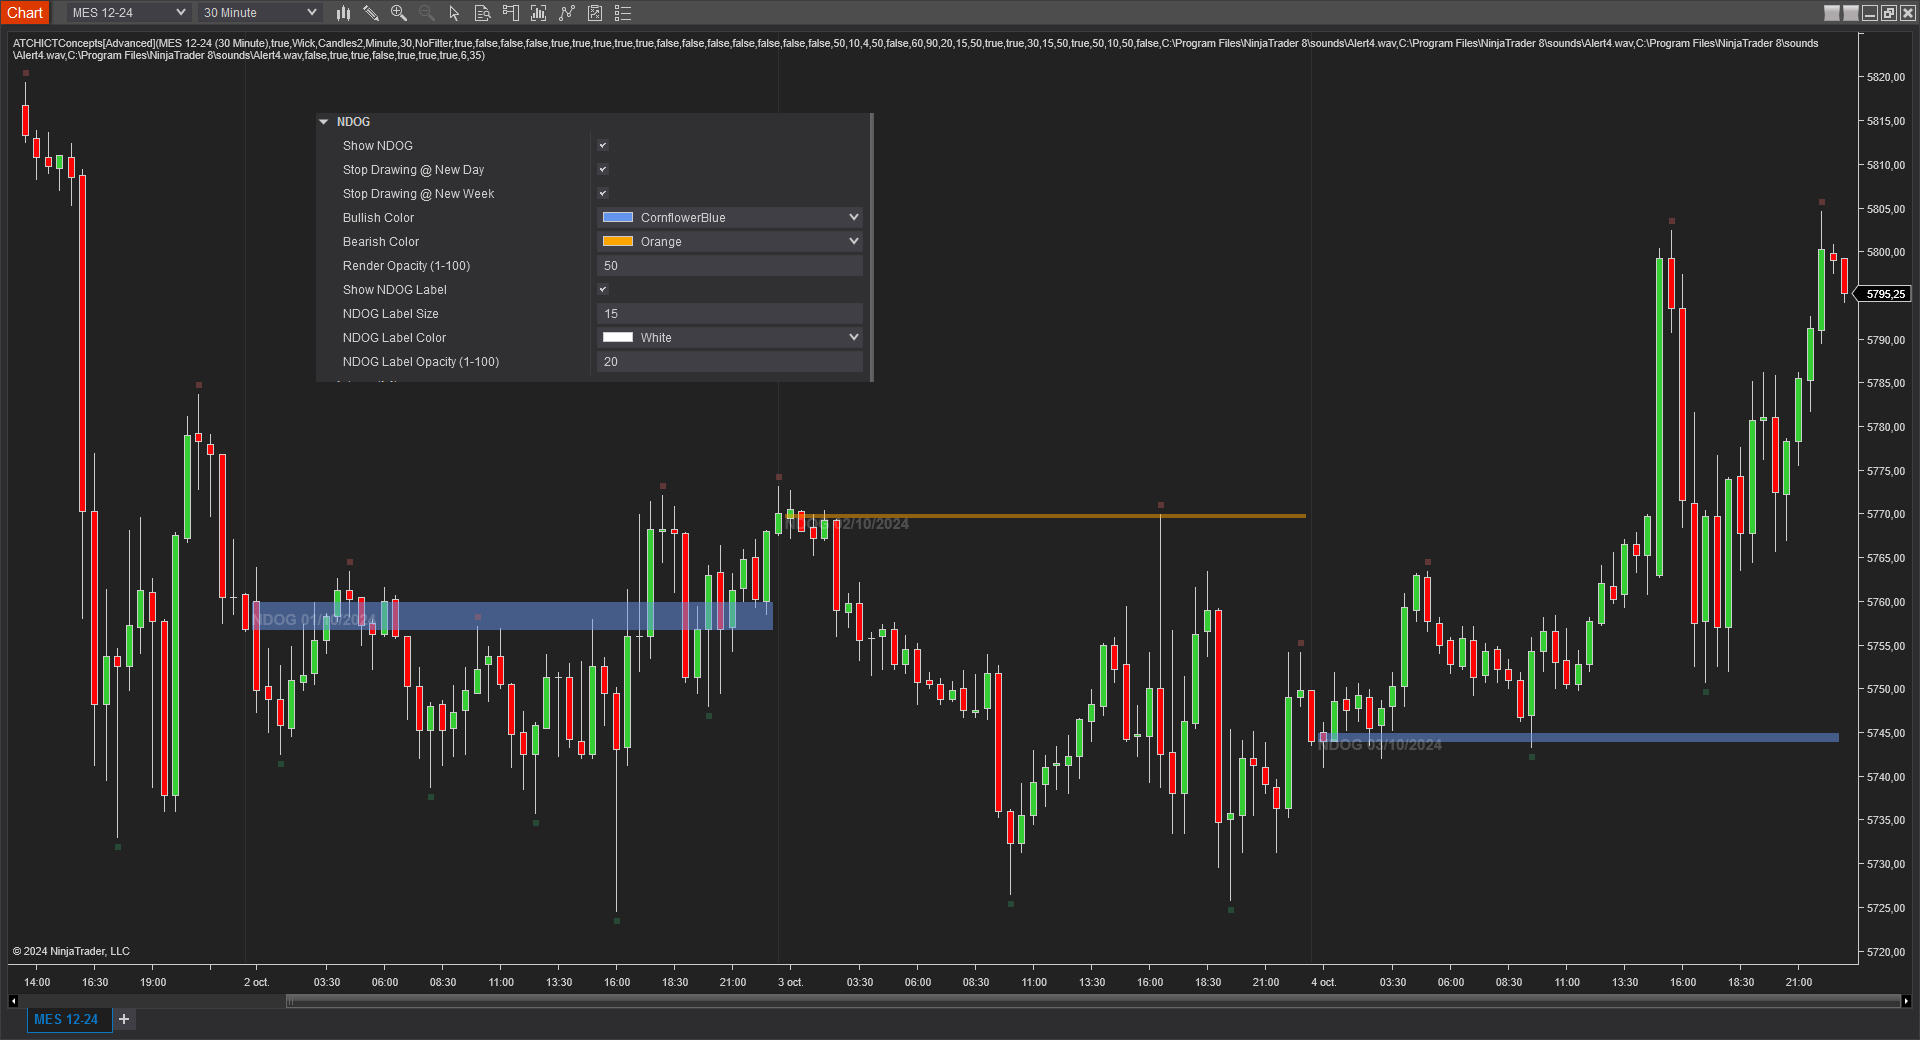Click the Show NDOG Label text
The image size is (1920, 1040).
point(395,290)
